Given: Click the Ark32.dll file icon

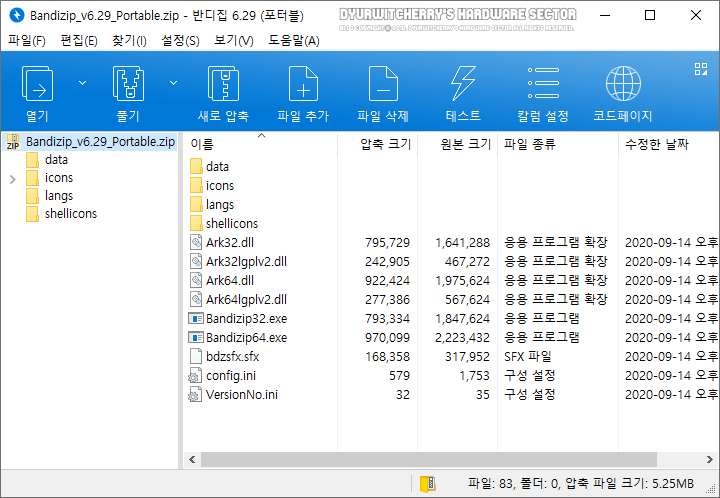Looking at the screenshot, I should coord(196,242).
